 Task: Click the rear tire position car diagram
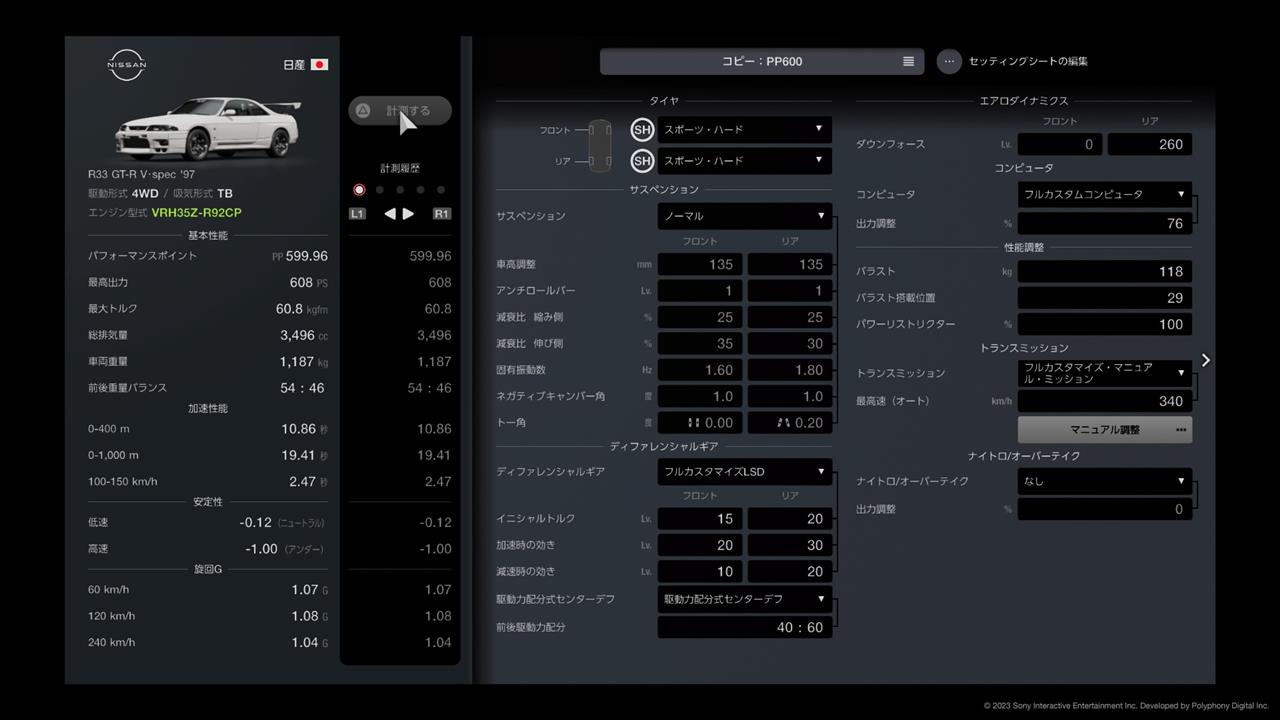[600, 160]
